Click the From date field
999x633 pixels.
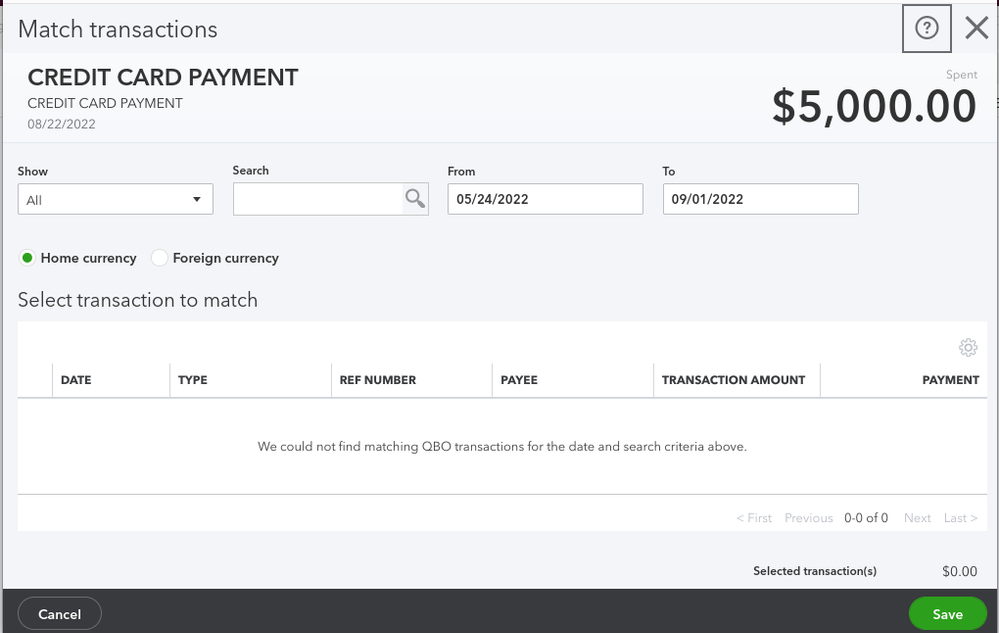click(545, 199)
